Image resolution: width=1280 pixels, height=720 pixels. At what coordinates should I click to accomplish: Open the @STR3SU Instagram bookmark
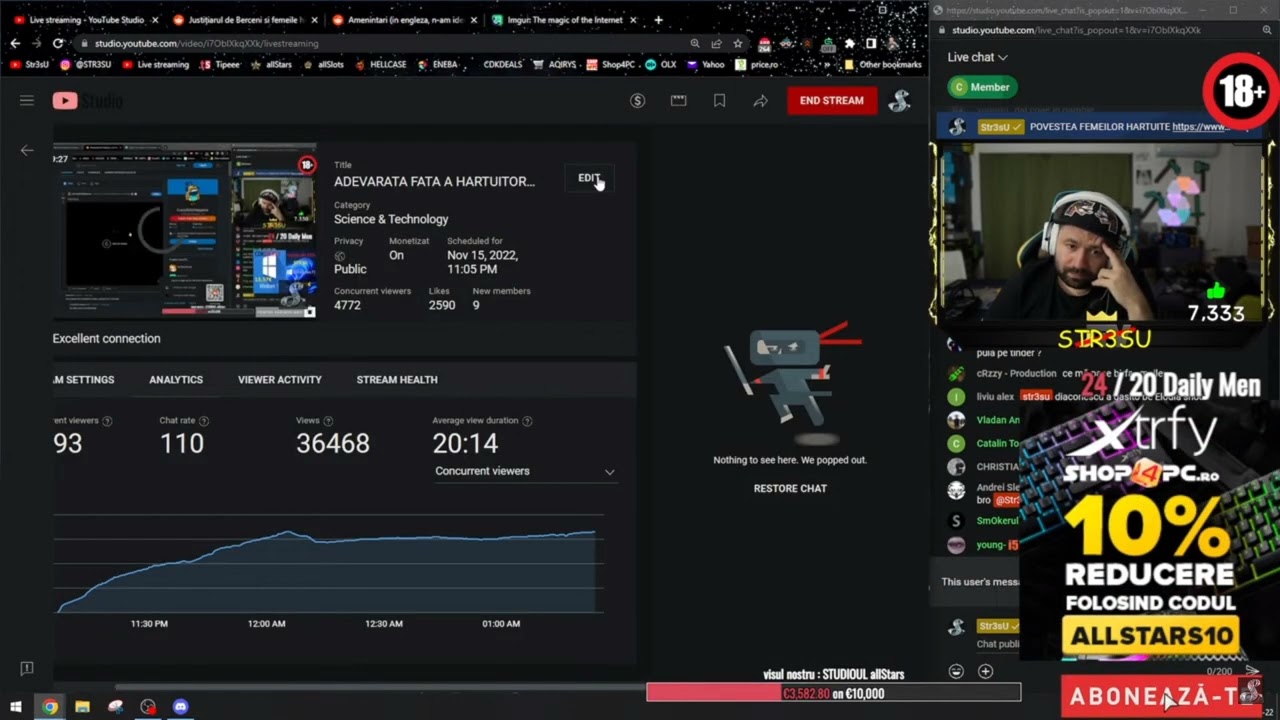click(86, 64)
